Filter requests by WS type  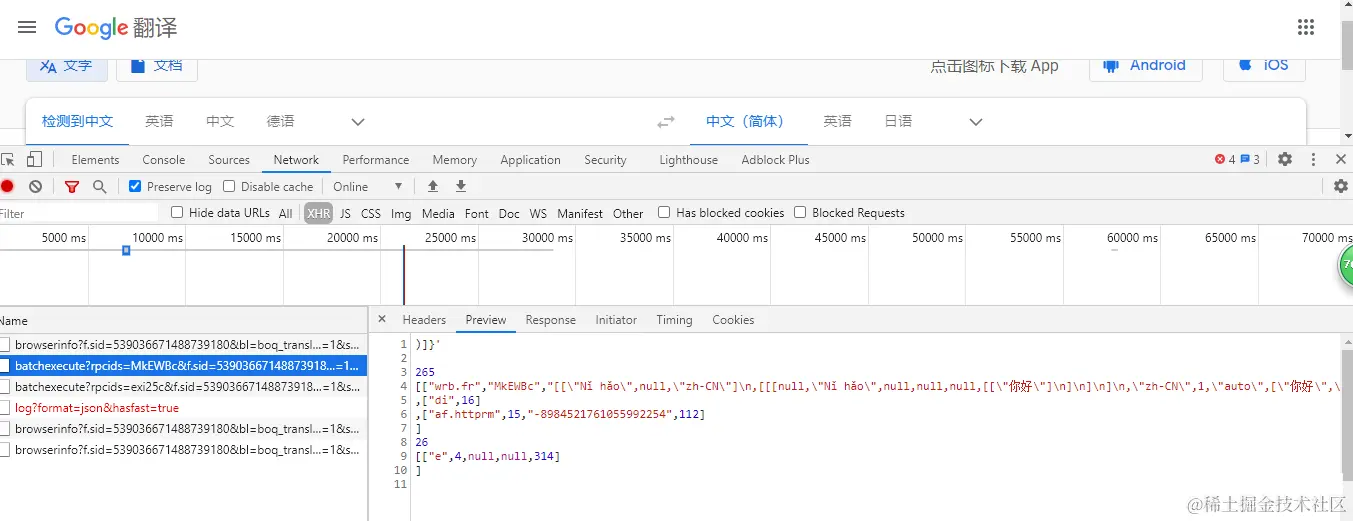point(538,213)
